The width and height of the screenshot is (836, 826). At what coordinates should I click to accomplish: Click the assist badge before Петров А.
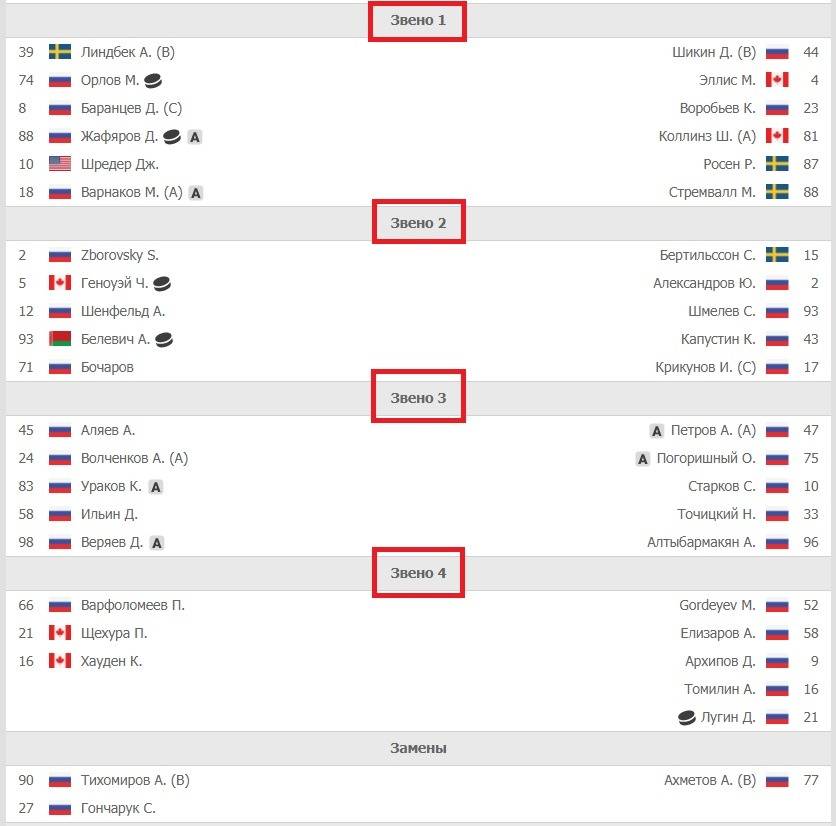657,431
